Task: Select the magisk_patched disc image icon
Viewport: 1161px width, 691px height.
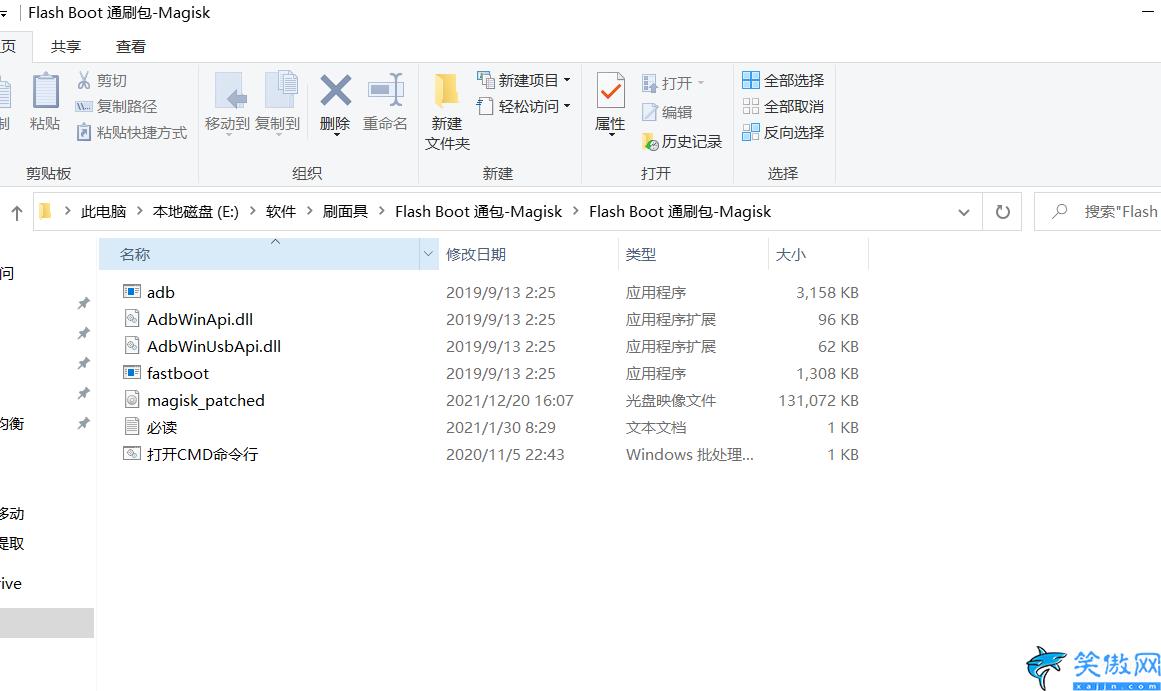Action: click(132, 400)
